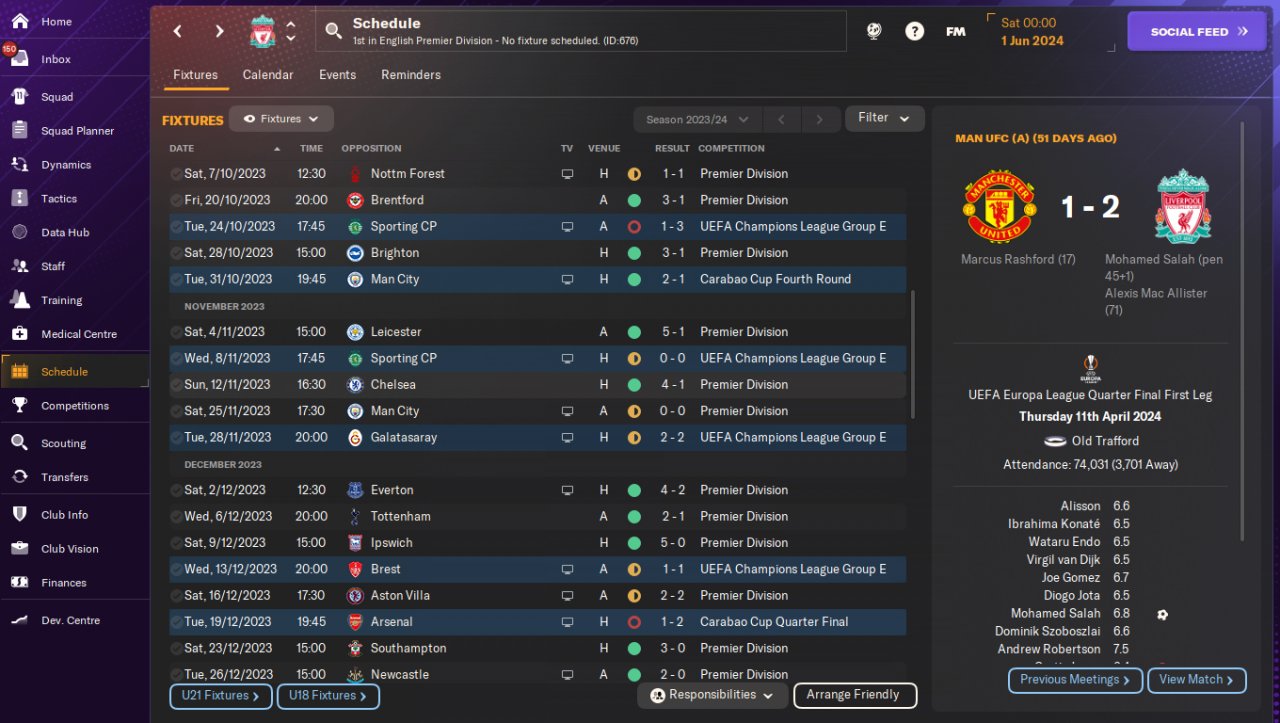Click the help question mark icon
This screenshot has height=723, width=1280.
914,31
